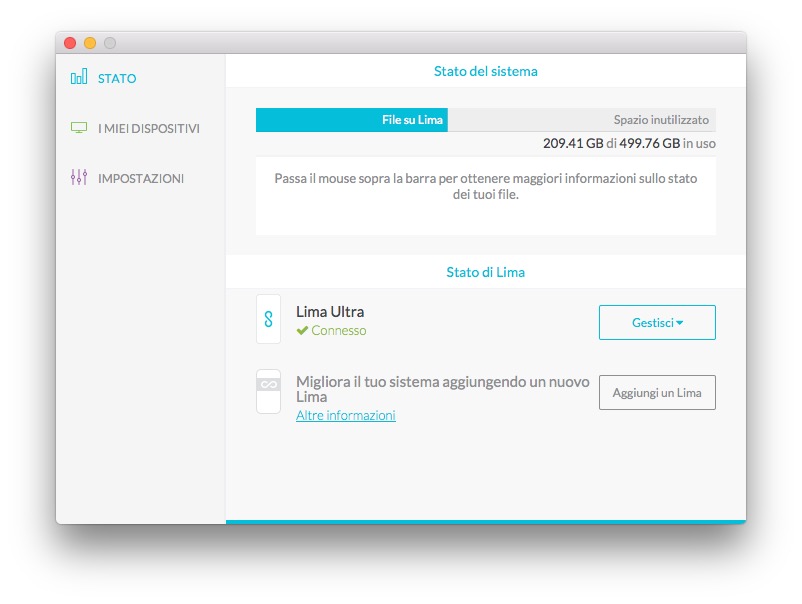Screen dimensions: 802x604
Task: Close the window with red button
Action: 70,43
